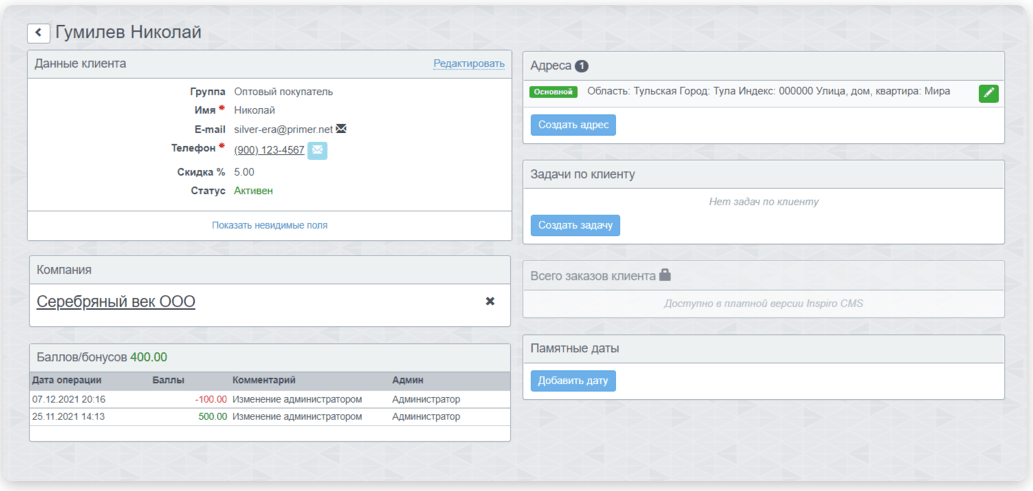Select the 07.12.2021 20:16 bonus row
Image resolution: width=1033 pixels, height=491 pixels.
pos(269,399)
